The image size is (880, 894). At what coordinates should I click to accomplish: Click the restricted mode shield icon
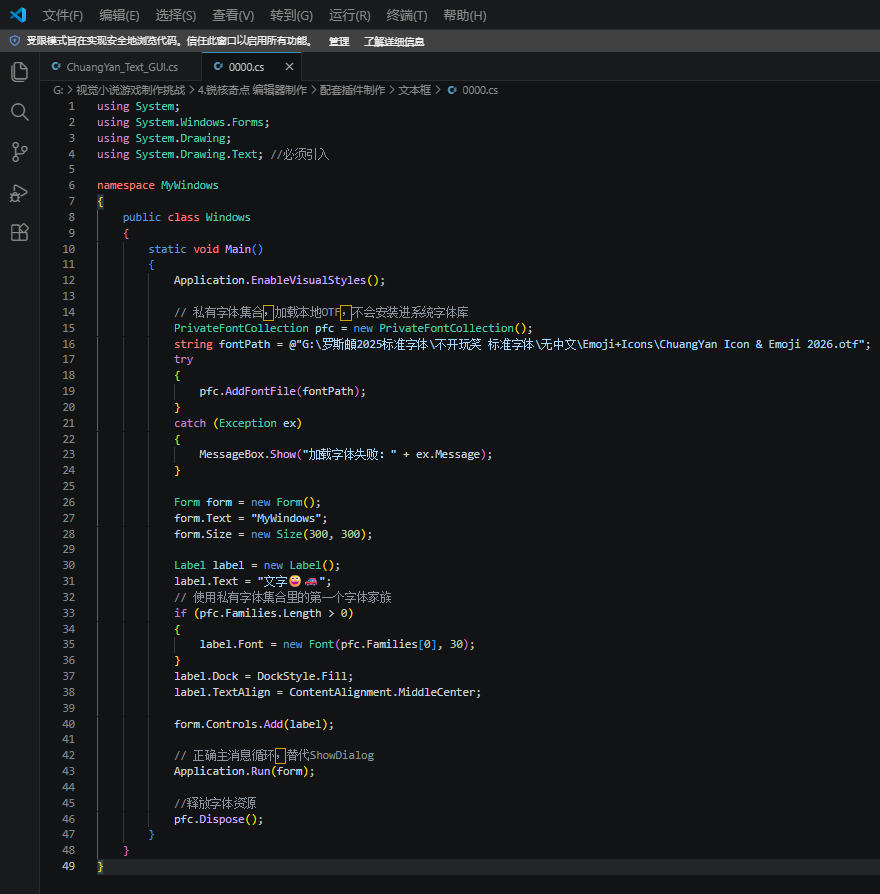pos(15,41)
